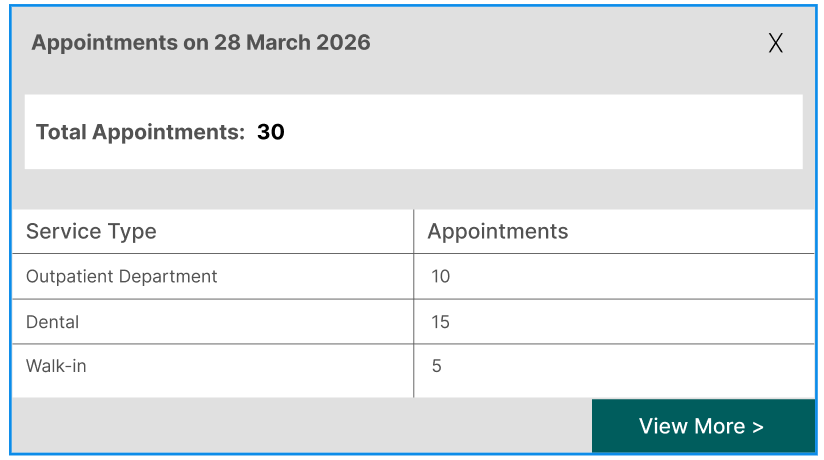The width and height of the screenshot is (824, 460).
Task: Select the Outpatient Department service row
Action: (x=121, y=277)
